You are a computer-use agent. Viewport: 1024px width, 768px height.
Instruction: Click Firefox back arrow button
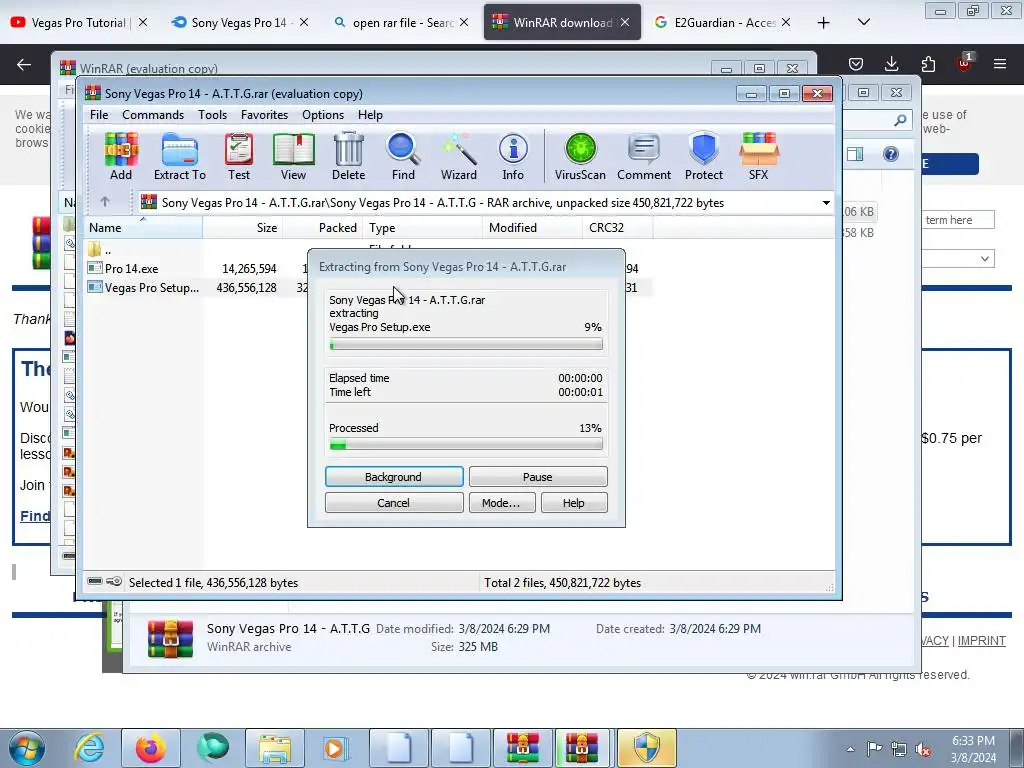coord(24,64)
